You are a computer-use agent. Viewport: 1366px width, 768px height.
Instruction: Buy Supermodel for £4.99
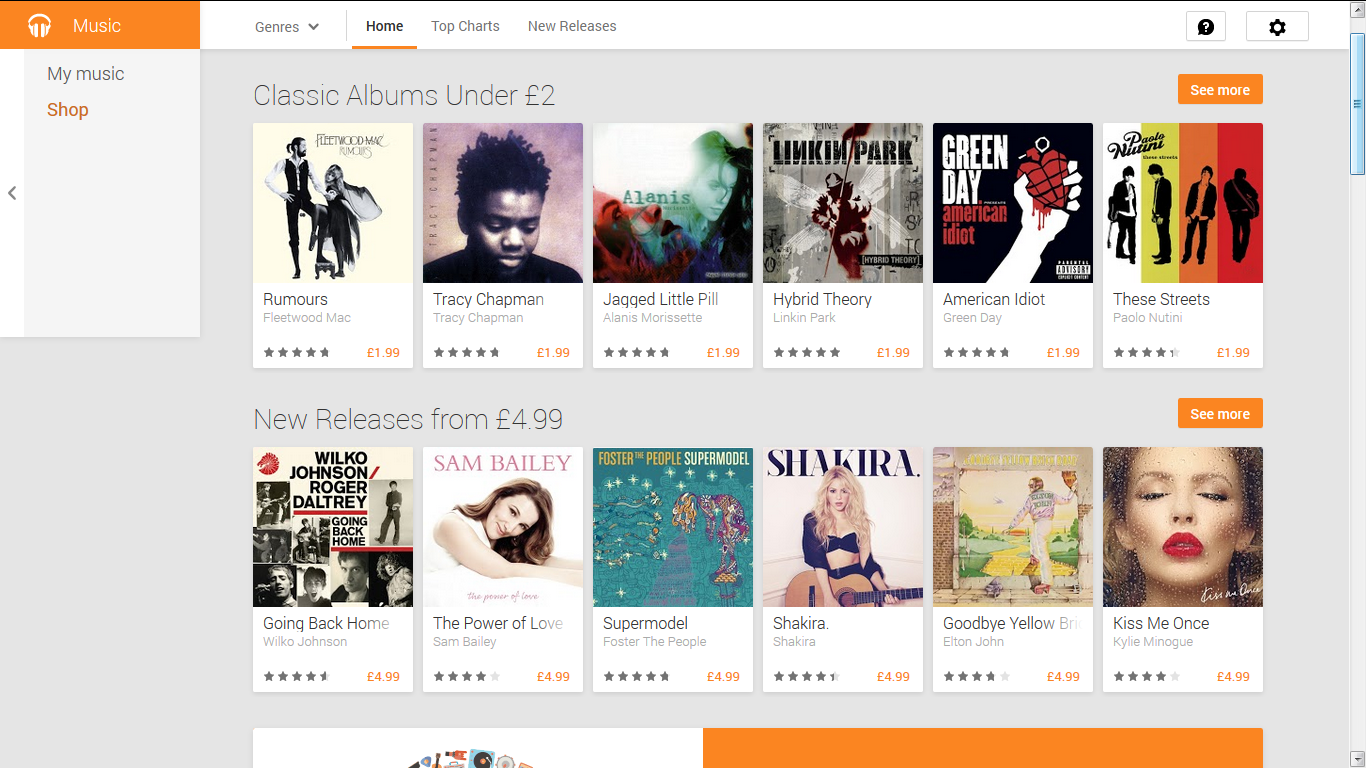point(723,677)
